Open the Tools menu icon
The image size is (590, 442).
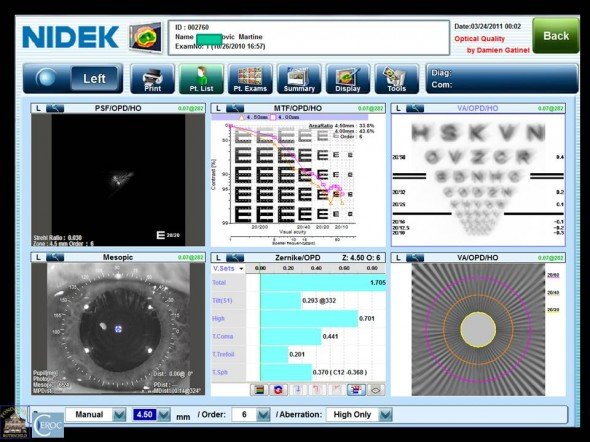point(397,79)
